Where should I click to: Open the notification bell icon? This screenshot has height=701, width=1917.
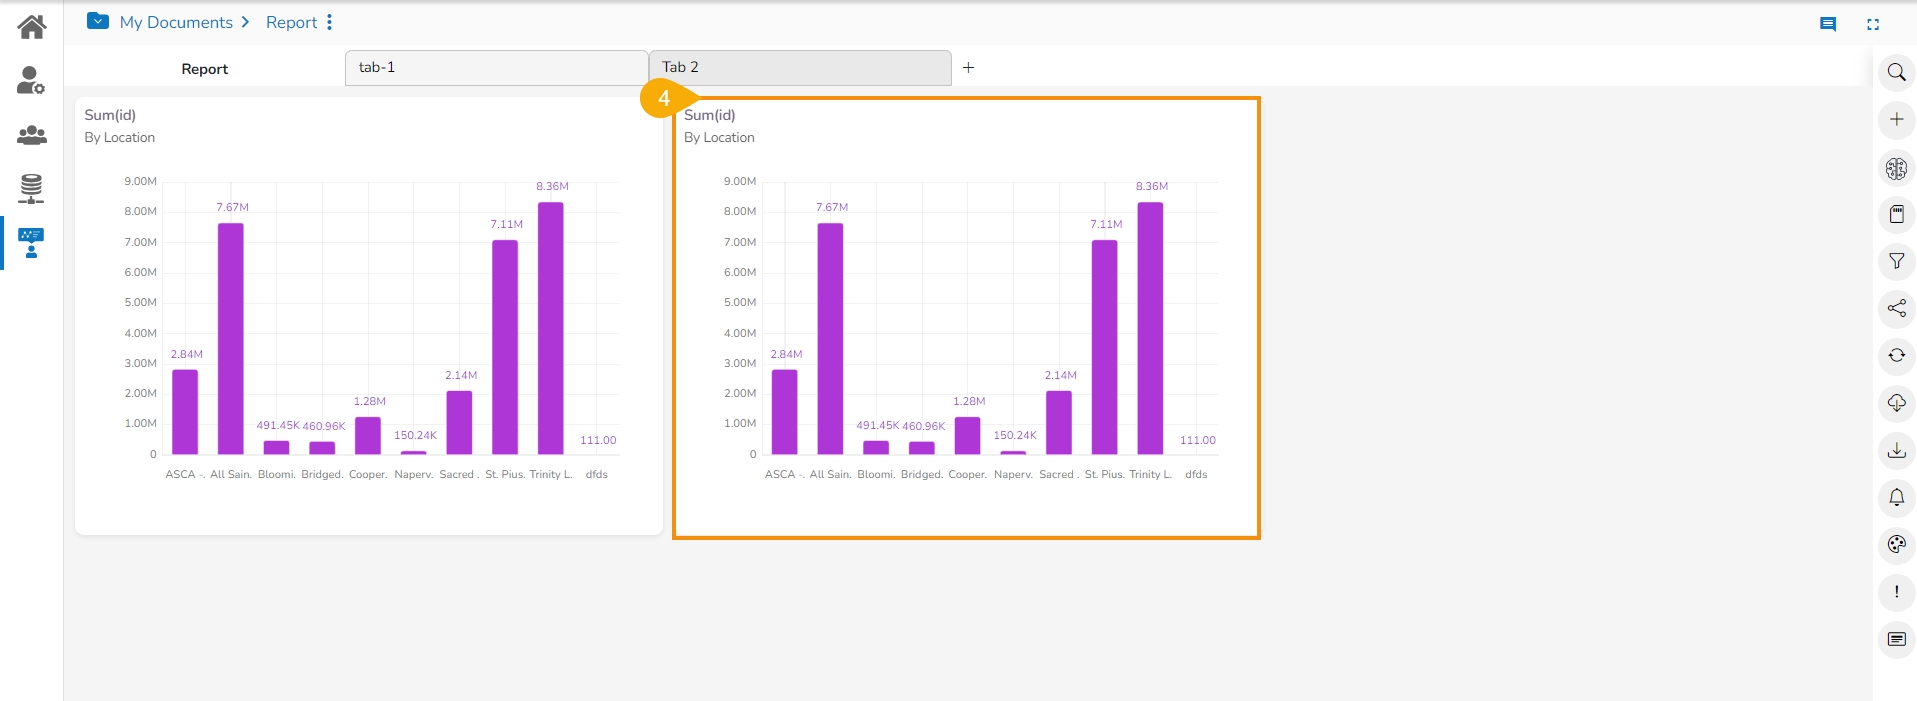click(1896, 497)
